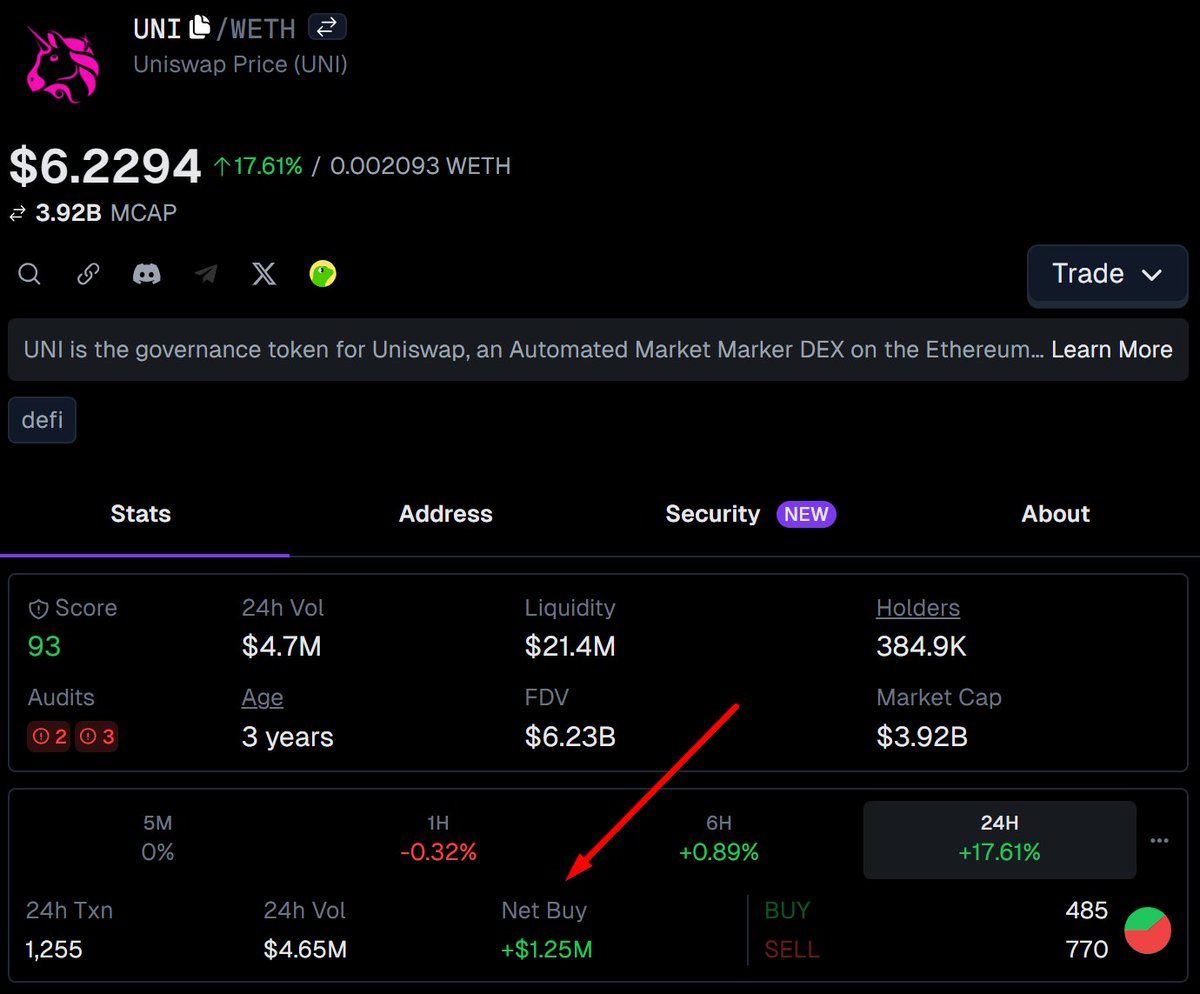
Task: Click the red audit badge showing 3
Action: click(96, 737)
